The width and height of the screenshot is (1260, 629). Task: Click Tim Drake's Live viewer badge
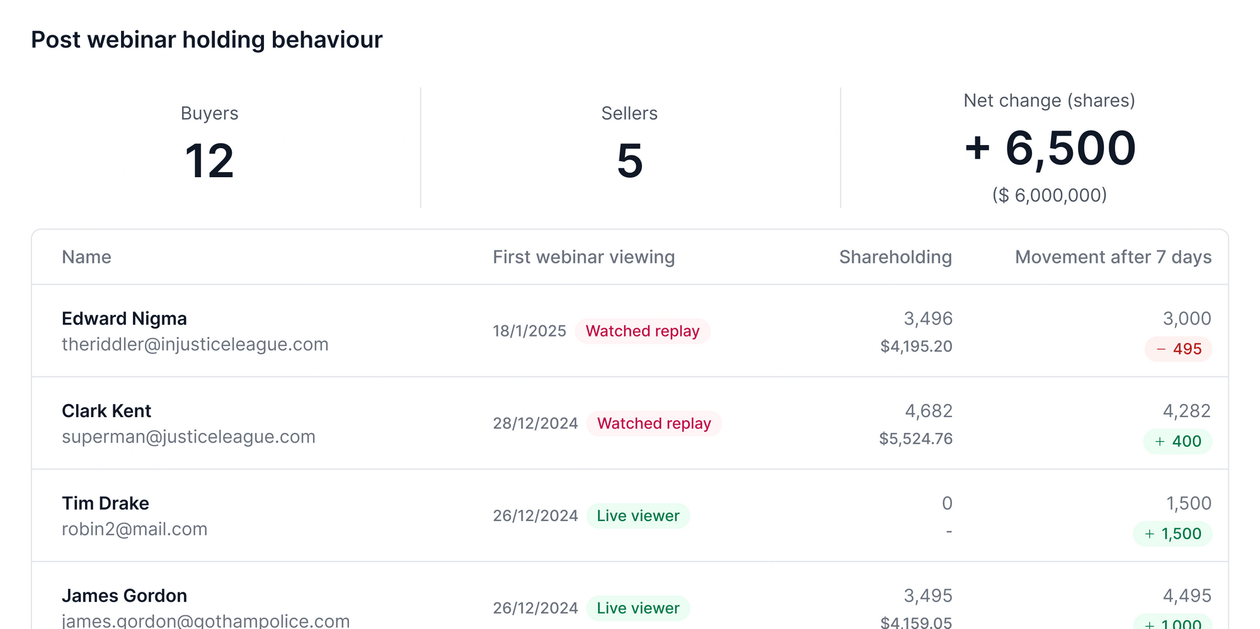coord(638,516)
